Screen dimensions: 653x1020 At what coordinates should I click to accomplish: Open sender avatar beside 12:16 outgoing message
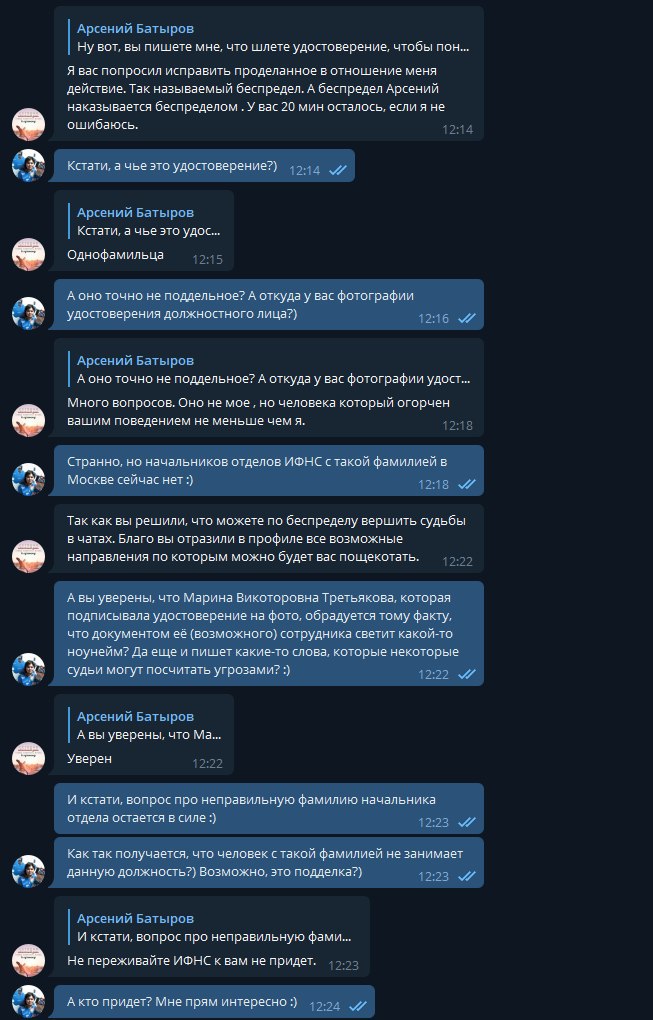click(29, 313)
